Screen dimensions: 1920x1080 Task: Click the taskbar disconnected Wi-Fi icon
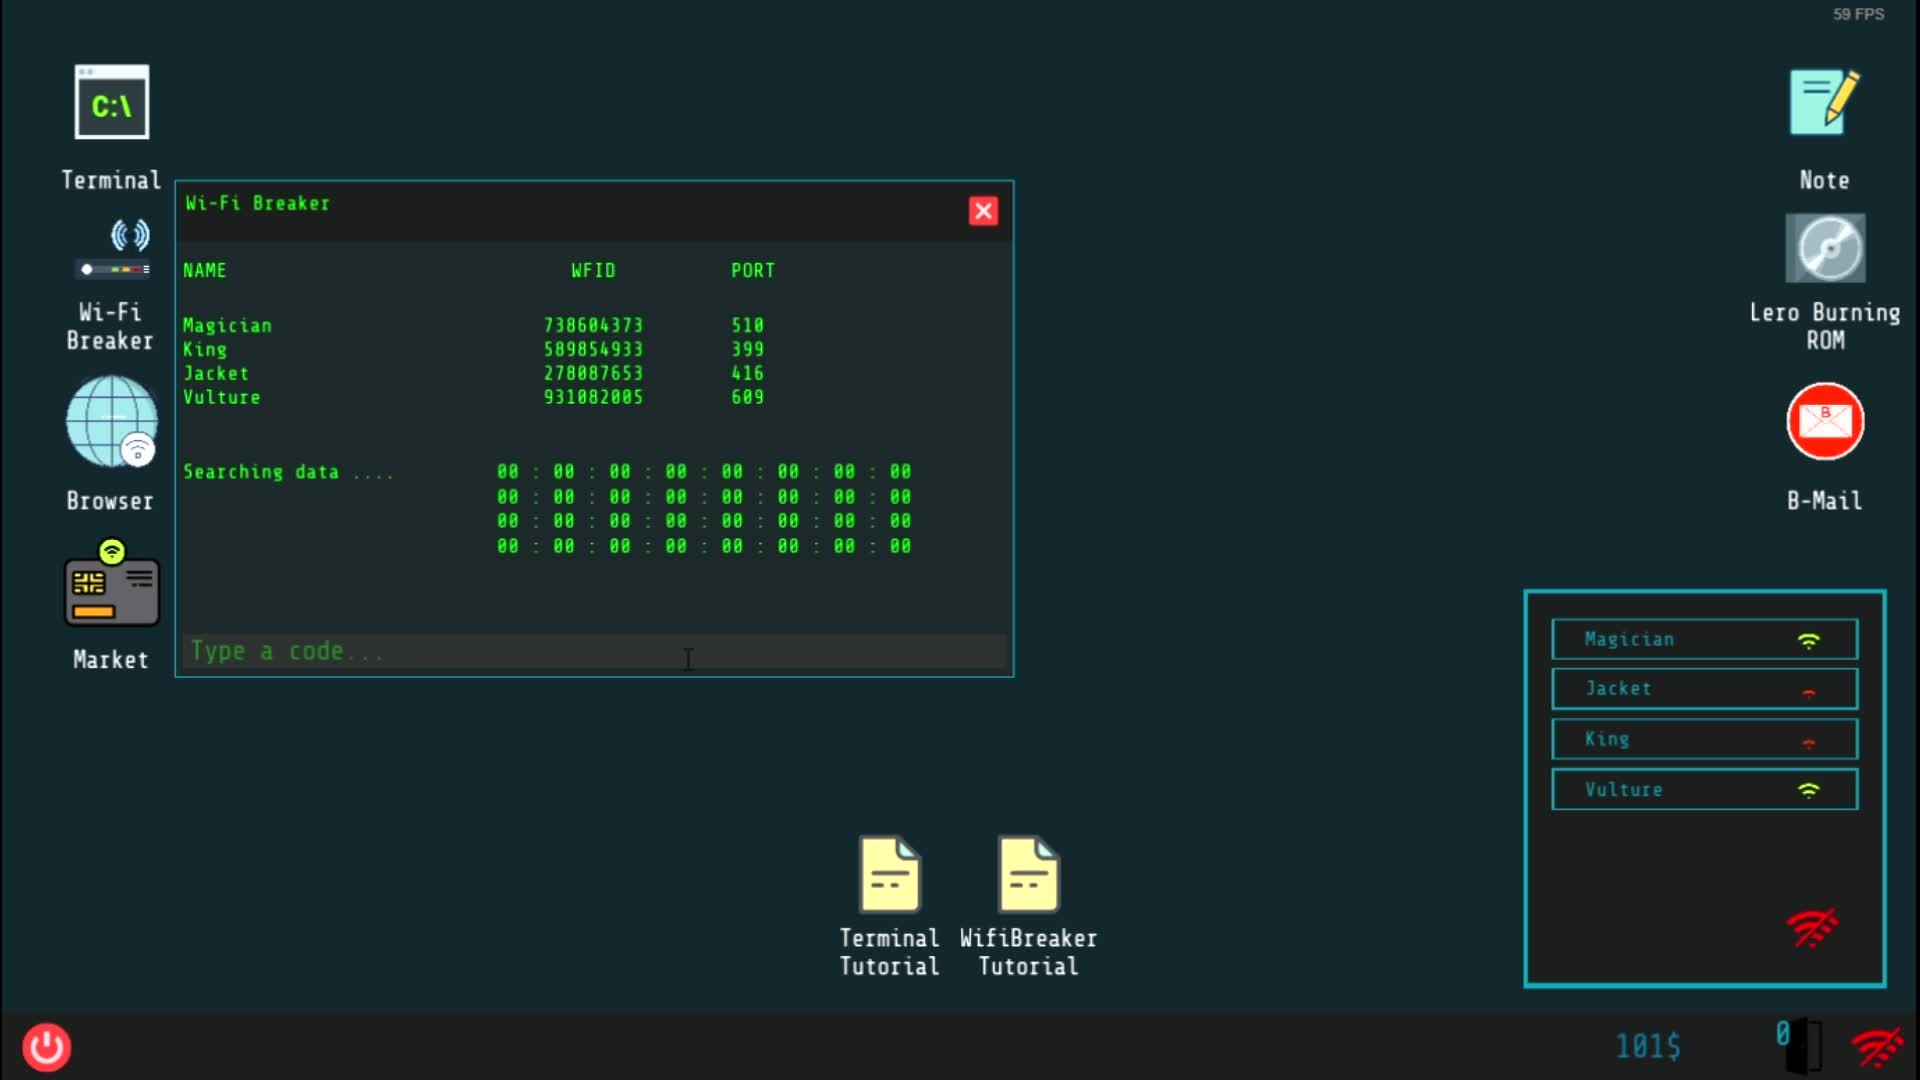pyautogui.click(x=1876, y=1047)
